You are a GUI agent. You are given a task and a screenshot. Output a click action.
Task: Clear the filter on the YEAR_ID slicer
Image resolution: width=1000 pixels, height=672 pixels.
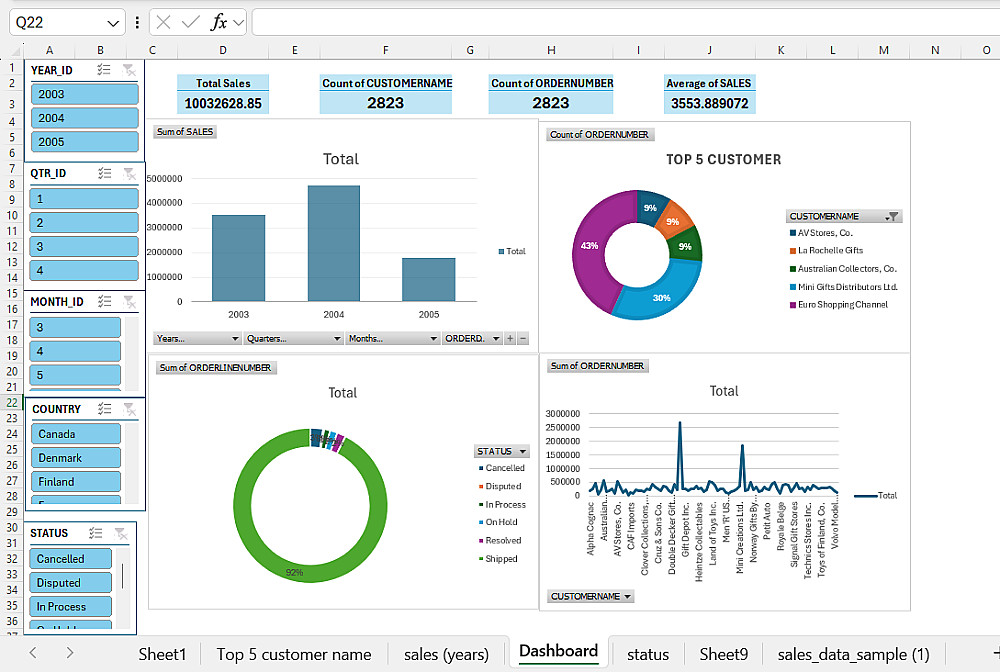pos(129,70)
